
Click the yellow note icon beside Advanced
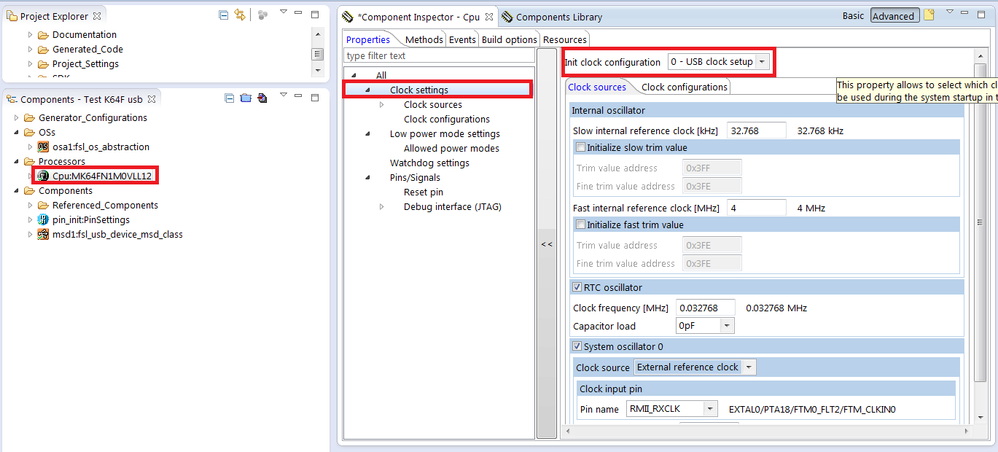point(929,15)
